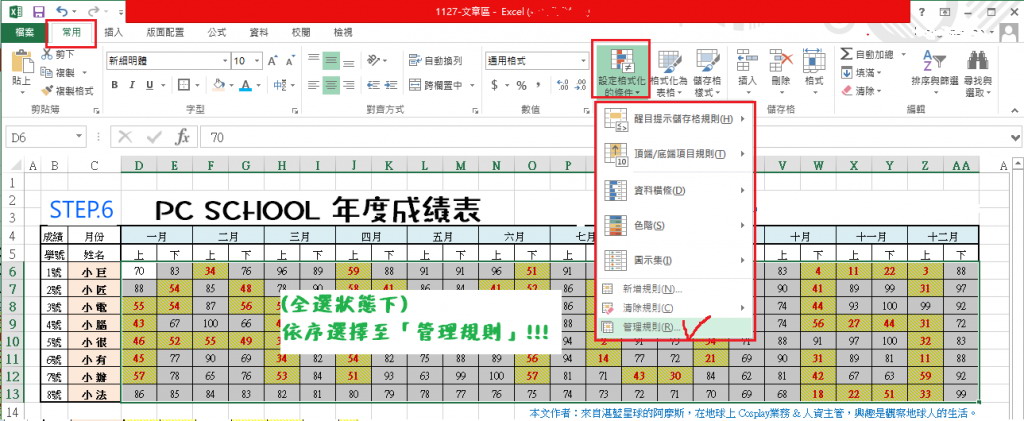Click 儲存格樣式 cell styles button
This screenshot has width=1024, height=421.
click(707, 72)
